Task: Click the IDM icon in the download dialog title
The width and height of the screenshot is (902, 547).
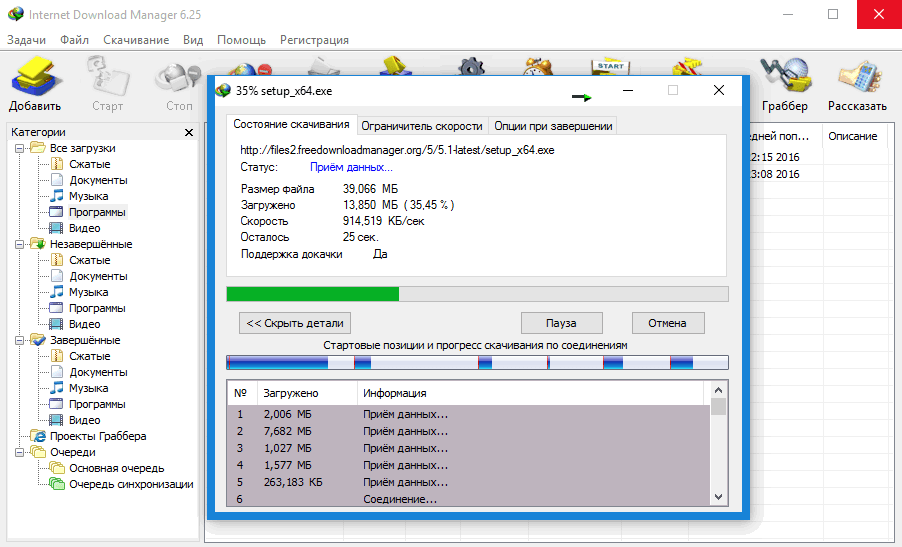Action: click(223, 90)
